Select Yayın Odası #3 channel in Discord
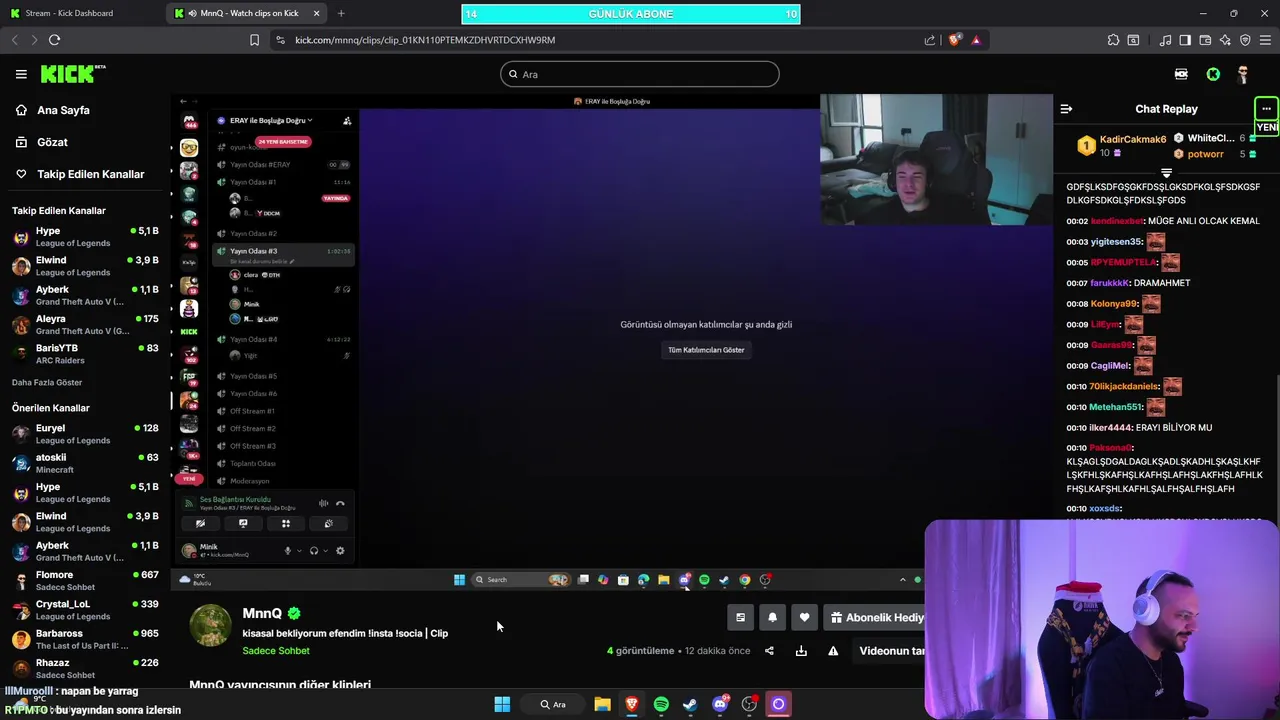 click(285, 251)
